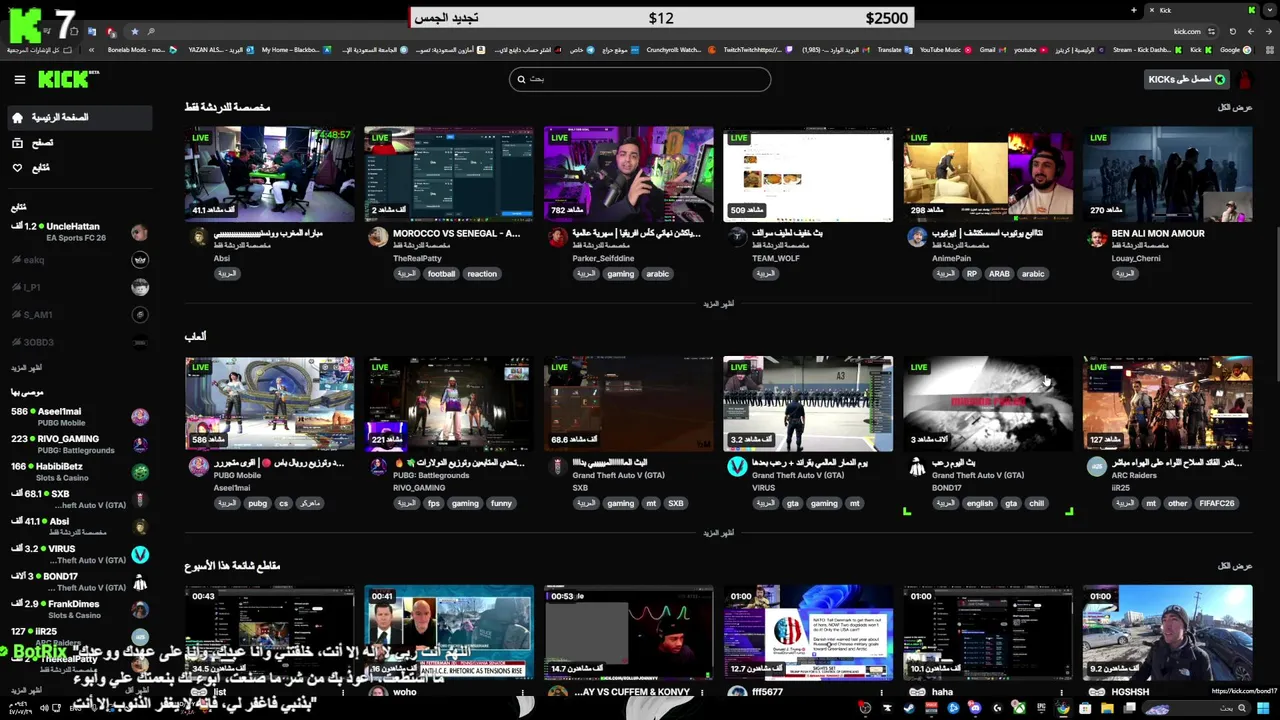The image size is (1280, 720).
Task: Open TEAM_WOLF stream thumbnail
Action: 808,174
